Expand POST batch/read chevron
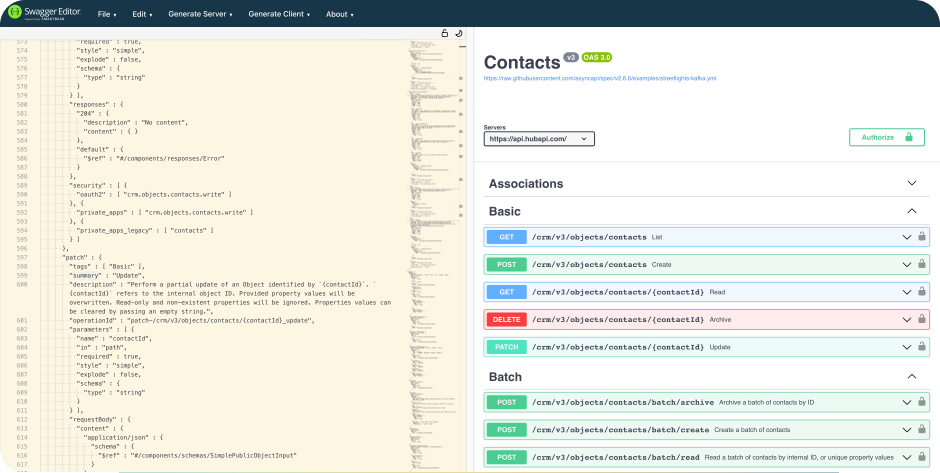The height and width of the screenshot is (473, 940). coord(907,457)
